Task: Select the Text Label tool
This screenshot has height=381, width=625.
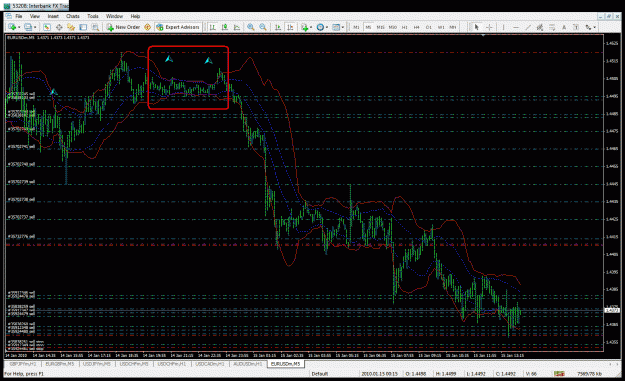Action: click(x=576, y=27)
